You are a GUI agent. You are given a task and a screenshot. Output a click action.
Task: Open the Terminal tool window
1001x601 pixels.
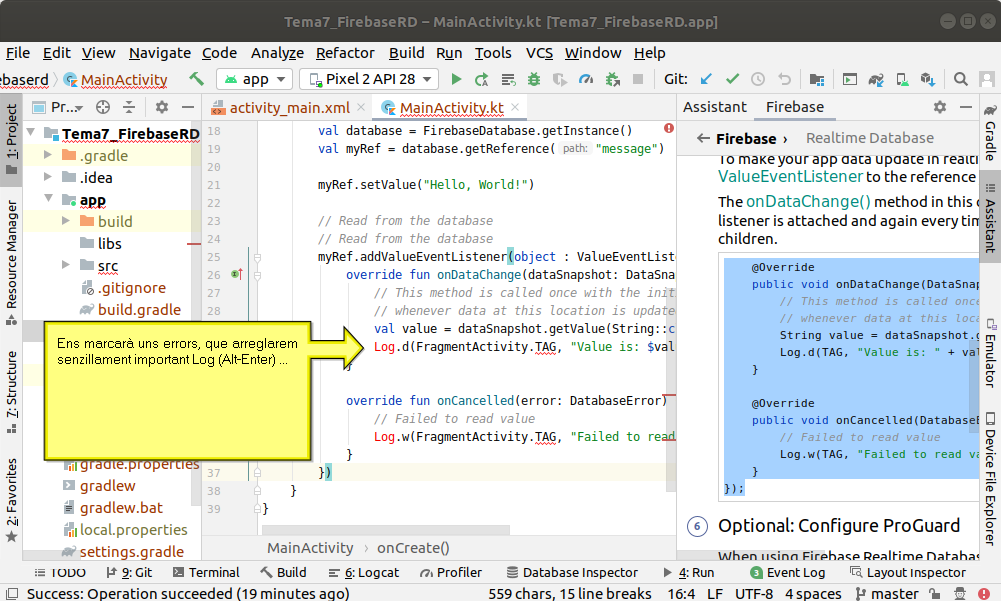(x=206, y=572)
